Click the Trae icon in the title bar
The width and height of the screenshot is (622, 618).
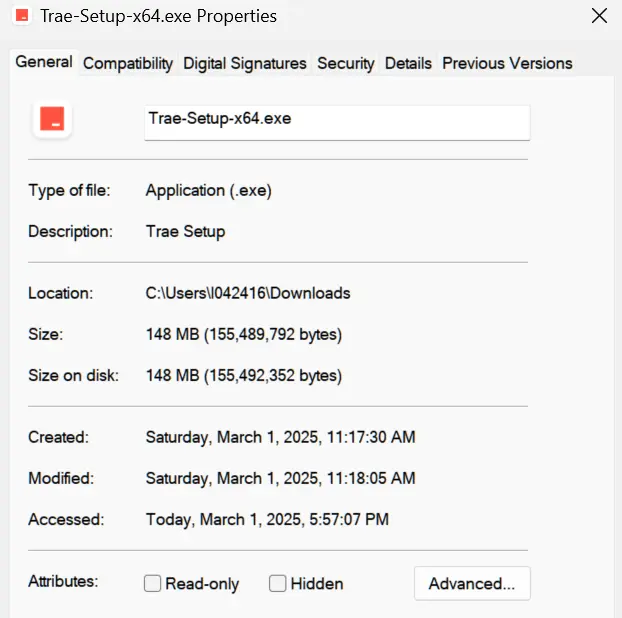pyautogui.click(x=22, y=16)
